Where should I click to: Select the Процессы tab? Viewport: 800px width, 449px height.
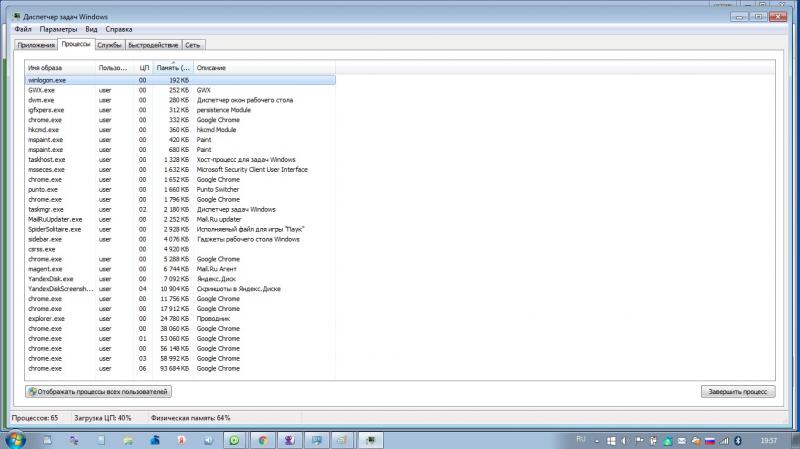point(76,44)
